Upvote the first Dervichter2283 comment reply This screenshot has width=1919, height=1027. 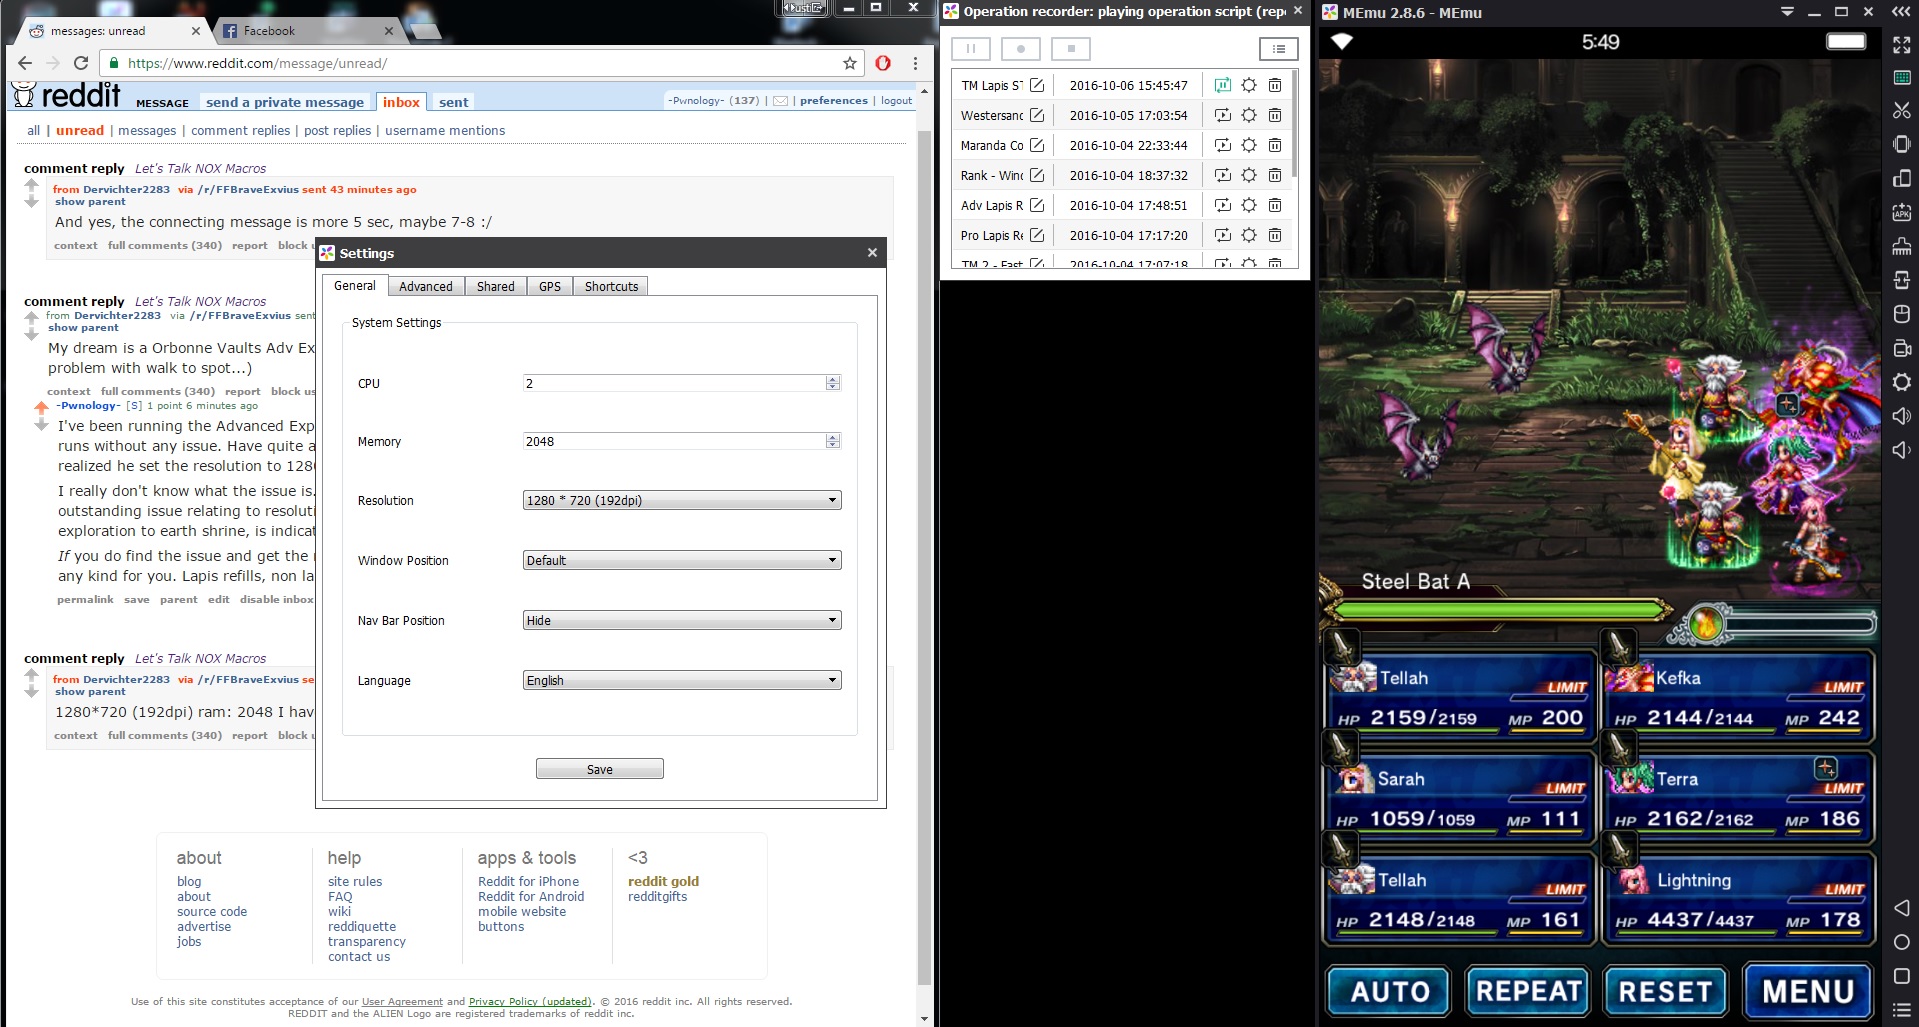(x=31, y=184)
